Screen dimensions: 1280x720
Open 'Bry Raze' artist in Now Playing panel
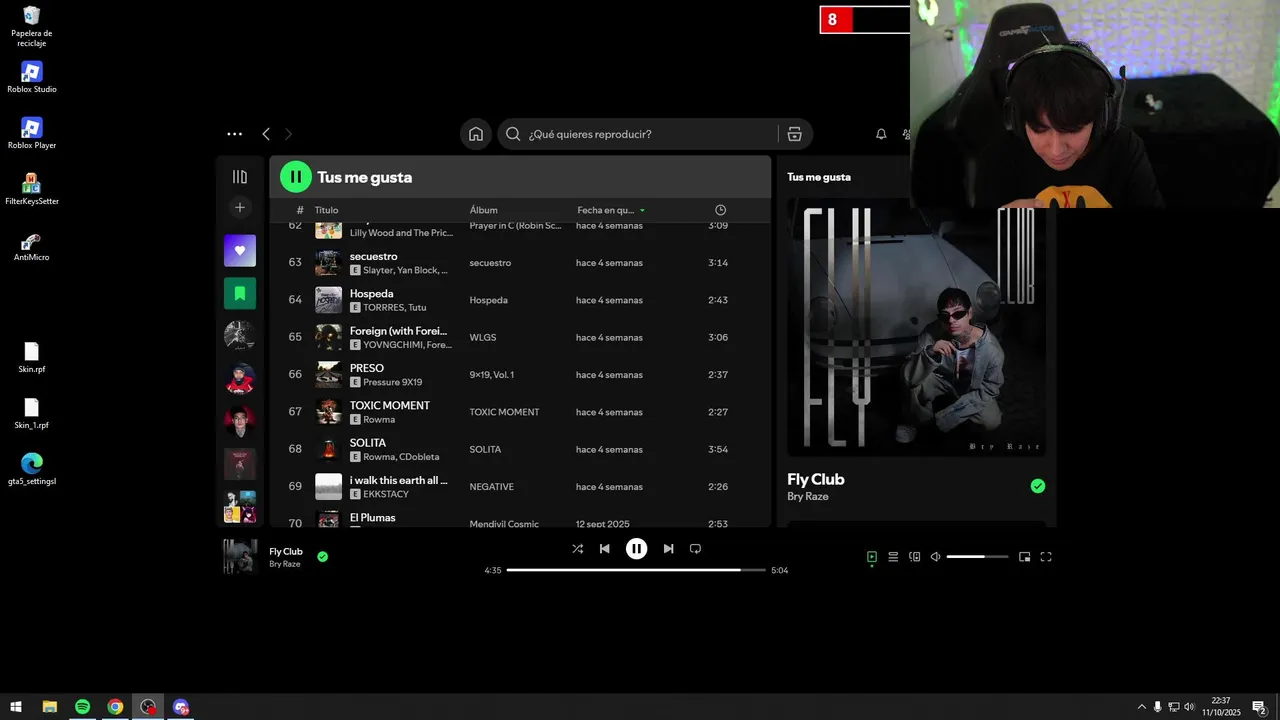(808, 497)
